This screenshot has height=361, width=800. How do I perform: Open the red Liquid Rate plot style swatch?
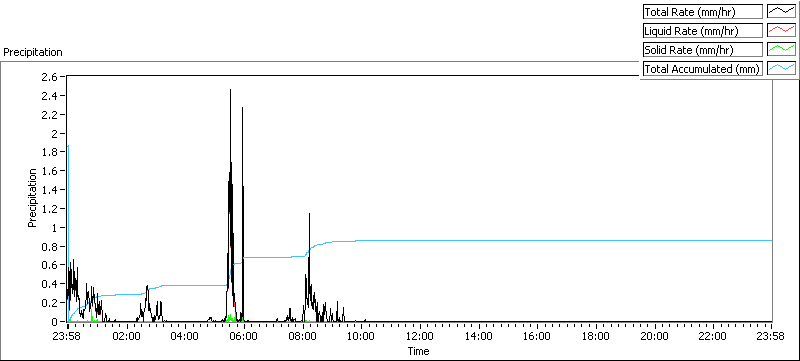(782, 31)
